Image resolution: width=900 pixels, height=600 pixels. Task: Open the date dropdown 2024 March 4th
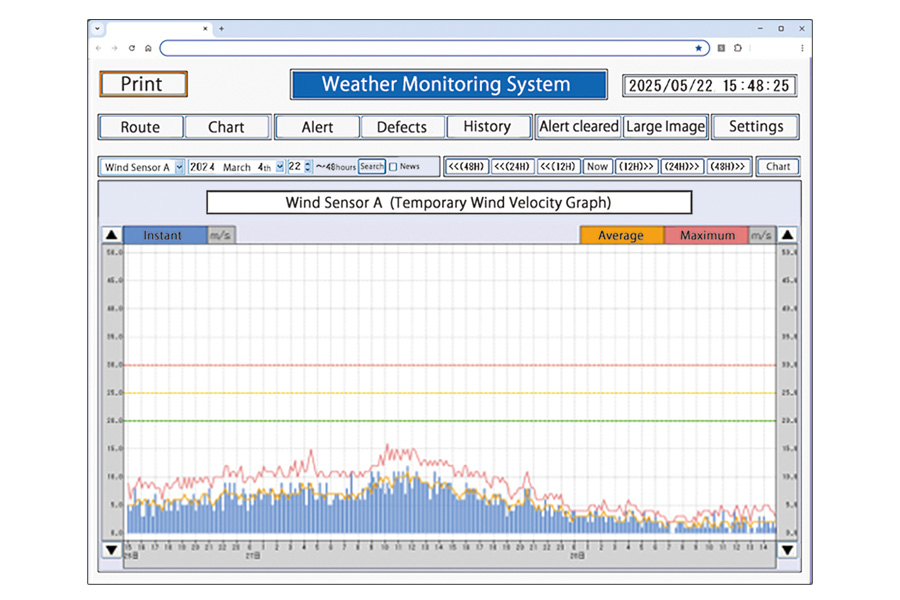236,167
